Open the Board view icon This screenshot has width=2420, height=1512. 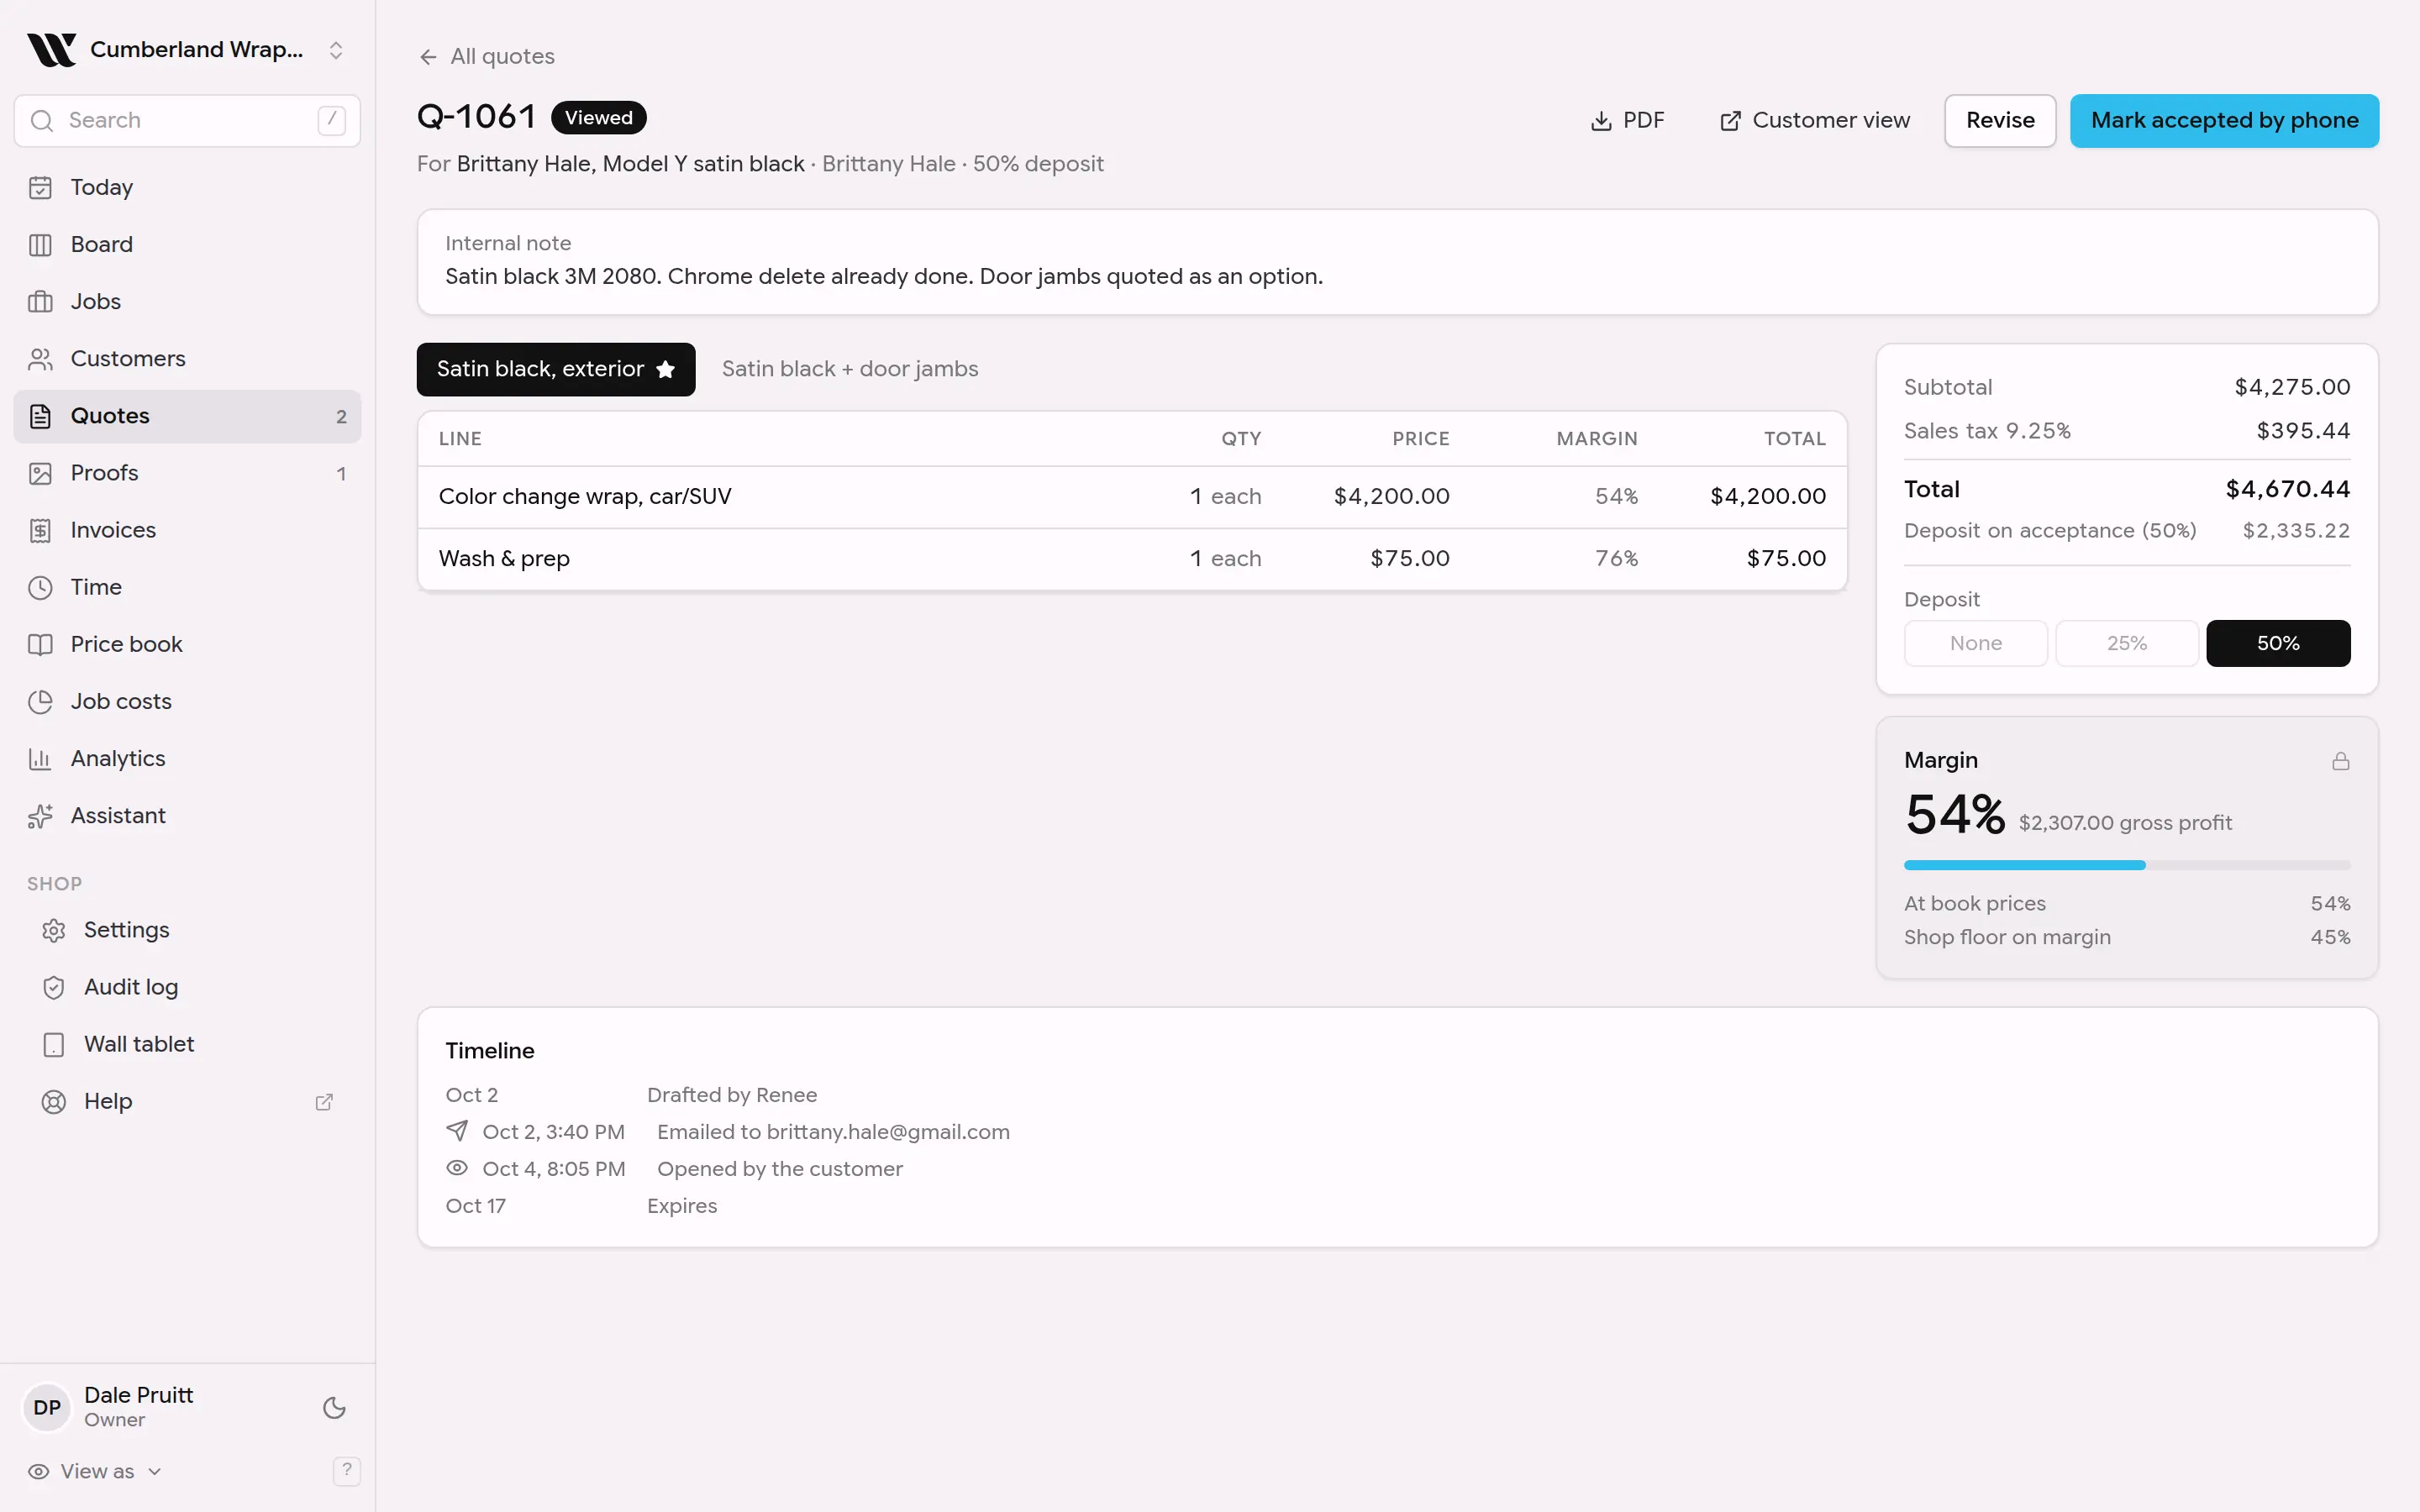pyautogui.click(x=40, y=244)
